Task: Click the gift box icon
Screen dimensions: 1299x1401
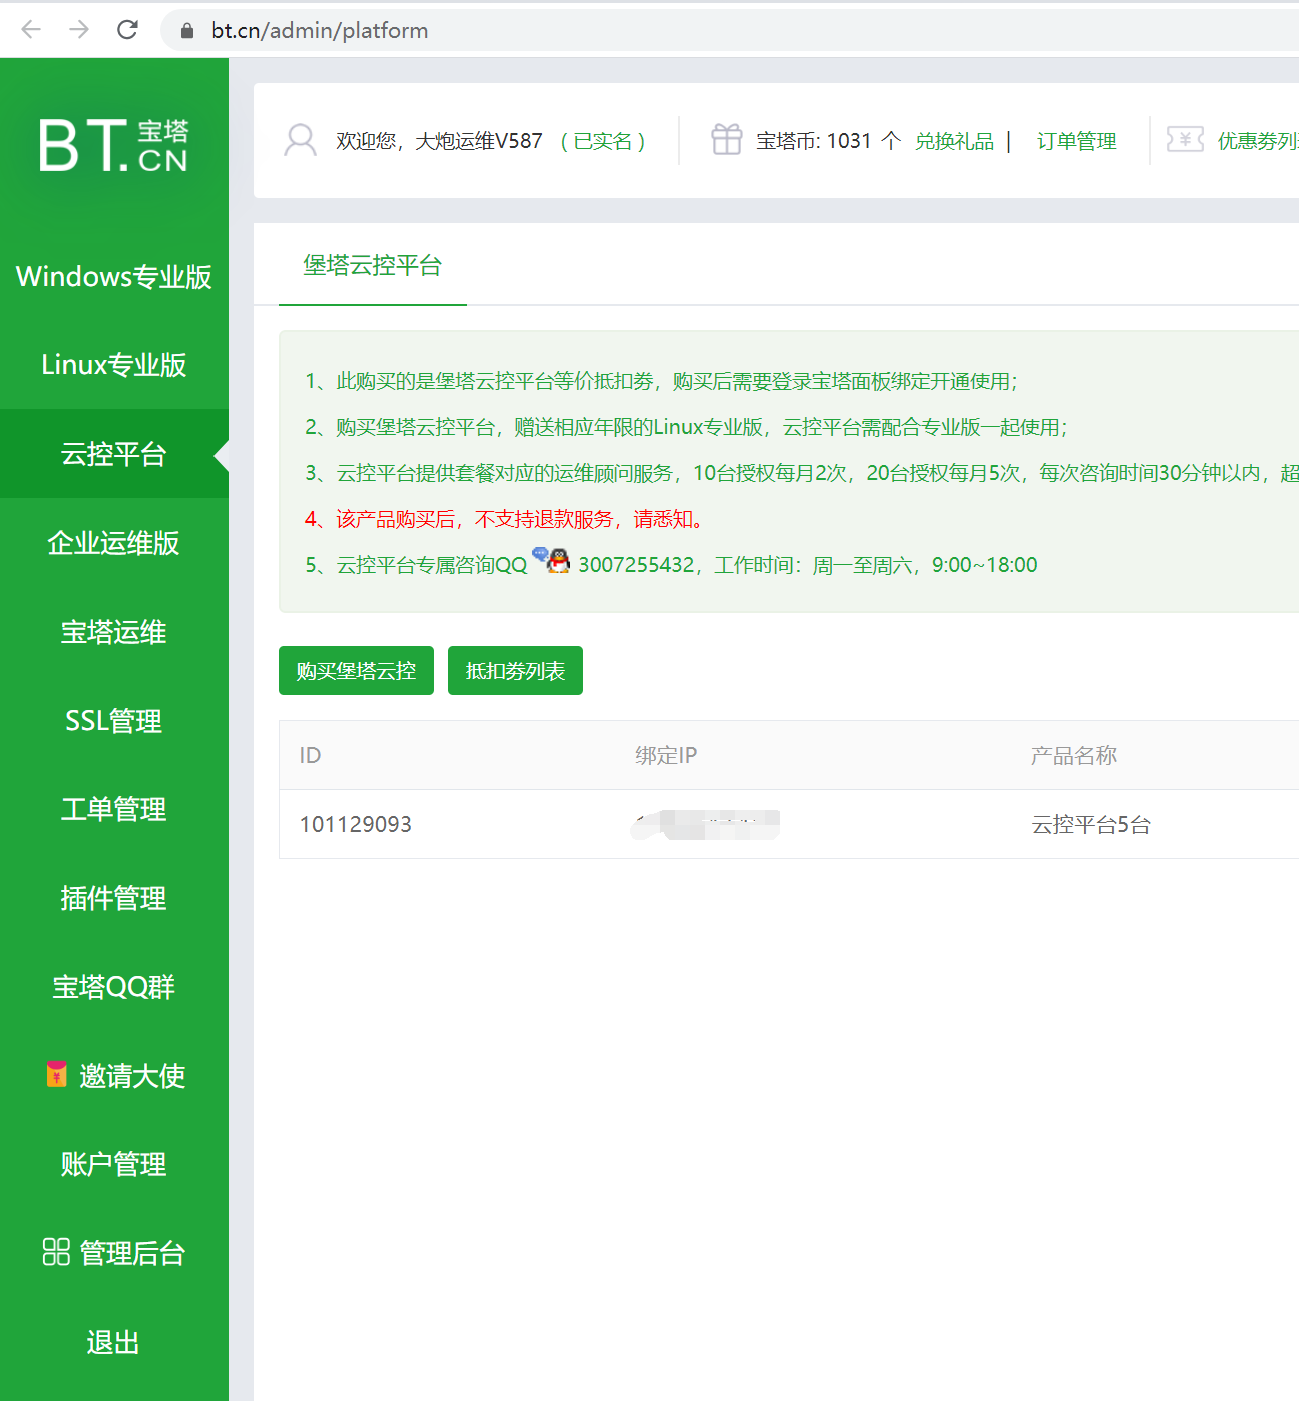Action: pos(727,140)
